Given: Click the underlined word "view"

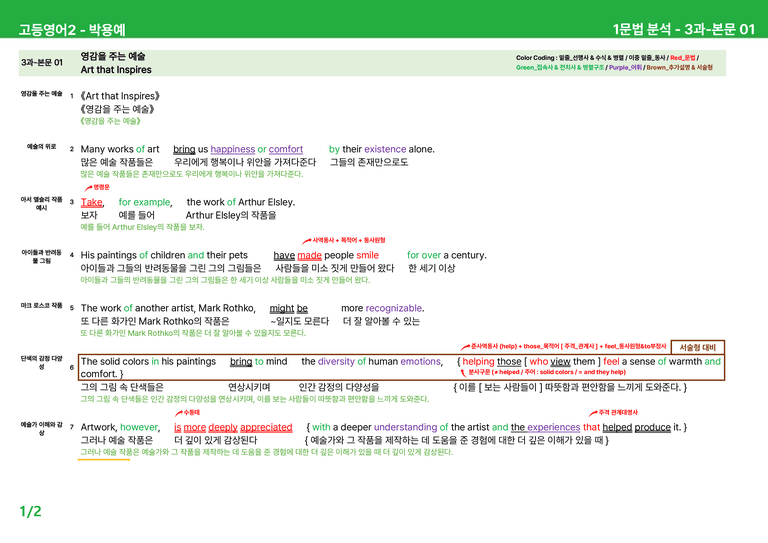Looking at the screenshot, I should 560,361.
